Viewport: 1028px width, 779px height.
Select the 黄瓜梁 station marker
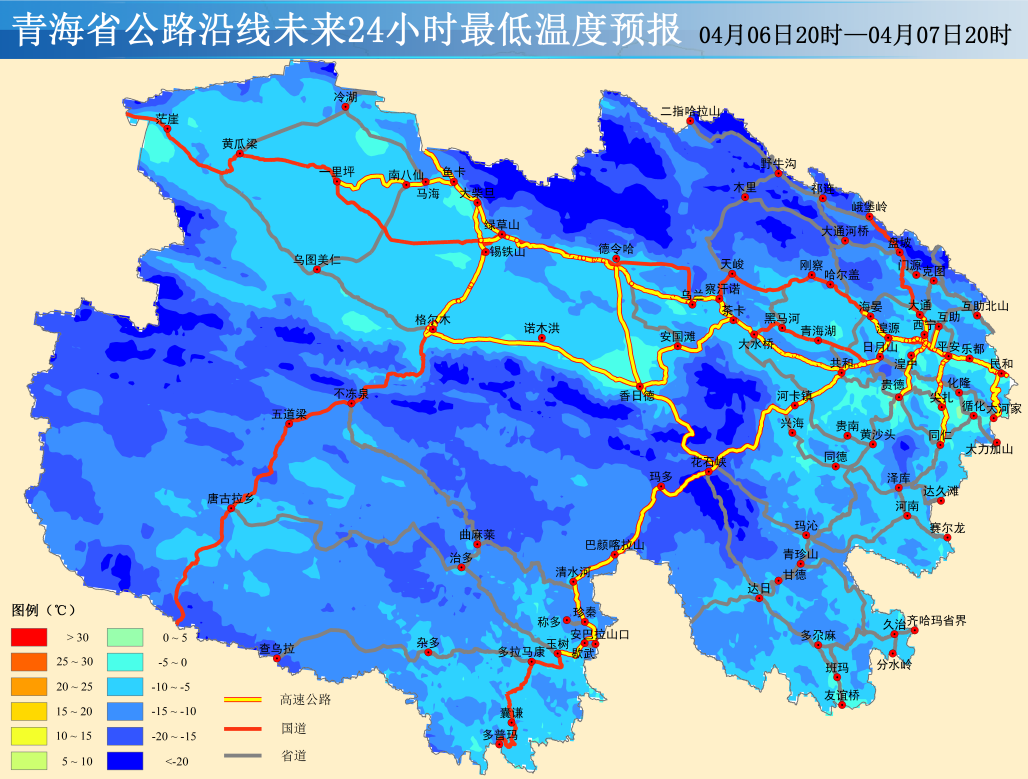pos(240,154)
